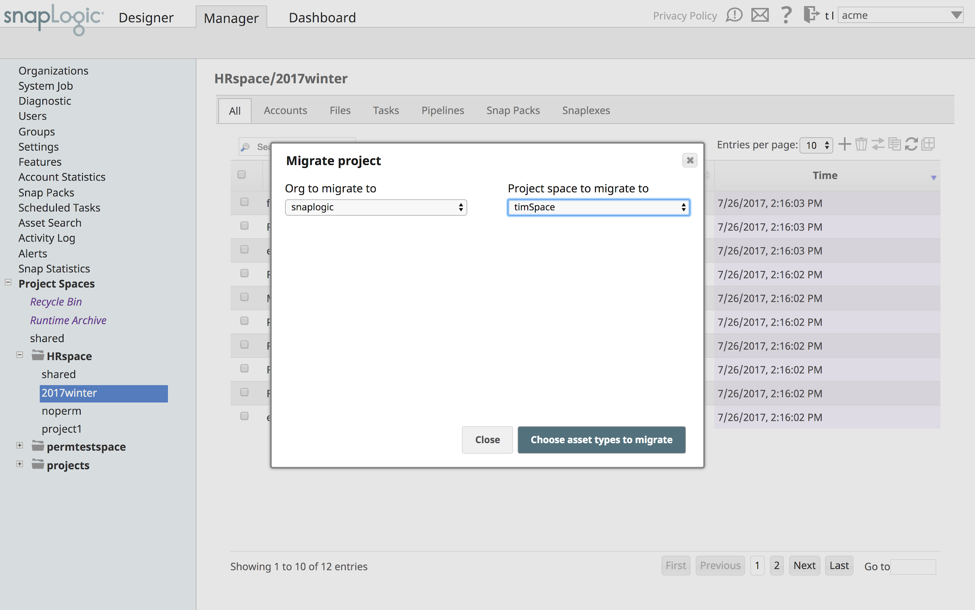Viewport: 975px width, 610px height.
Task: Click the logout door icon
Action: point(811,14)
